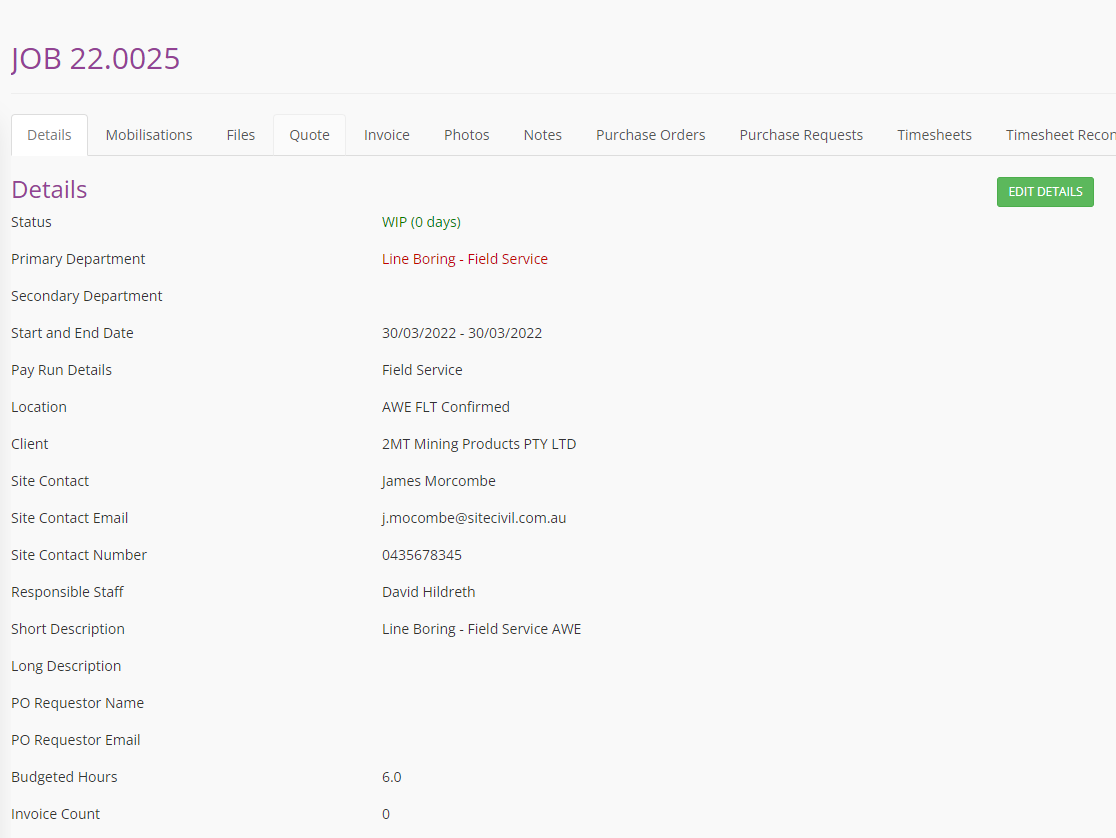Click the site contact name James Morcombe
This screenshot has width=1116, height=838.
(x=439, y=481)
